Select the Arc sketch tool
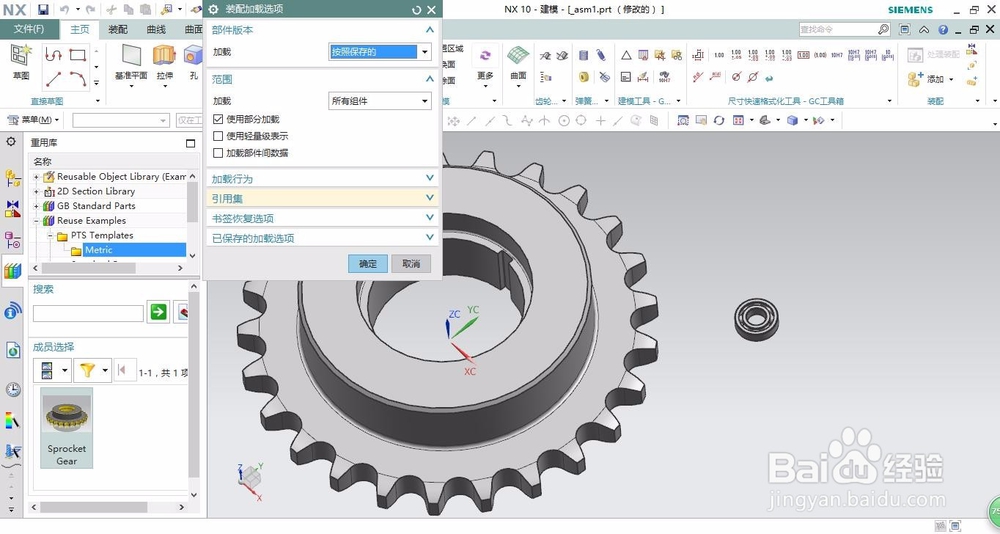The image size is (1000, 534). (x=78, y=79)
